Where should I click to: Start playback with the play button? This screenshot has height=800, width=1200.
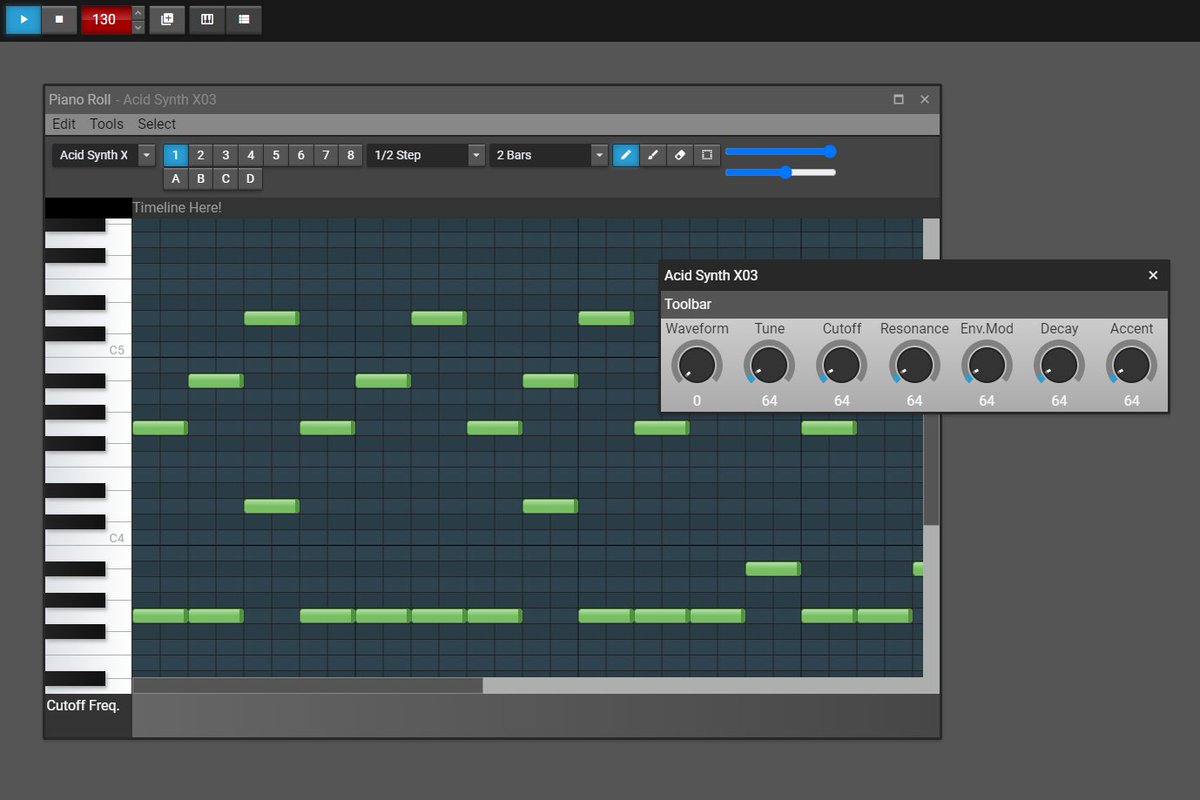(24, 19)
